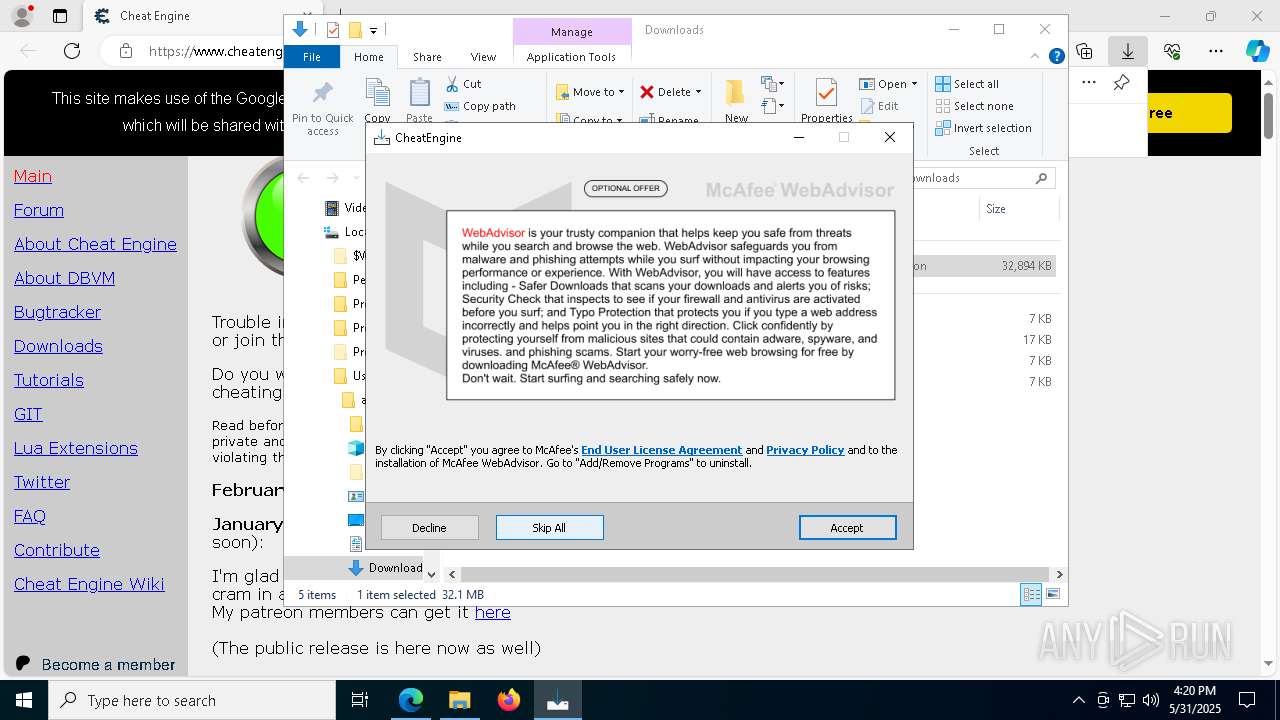Click the taskbar search box

click(x=192, y=700)
